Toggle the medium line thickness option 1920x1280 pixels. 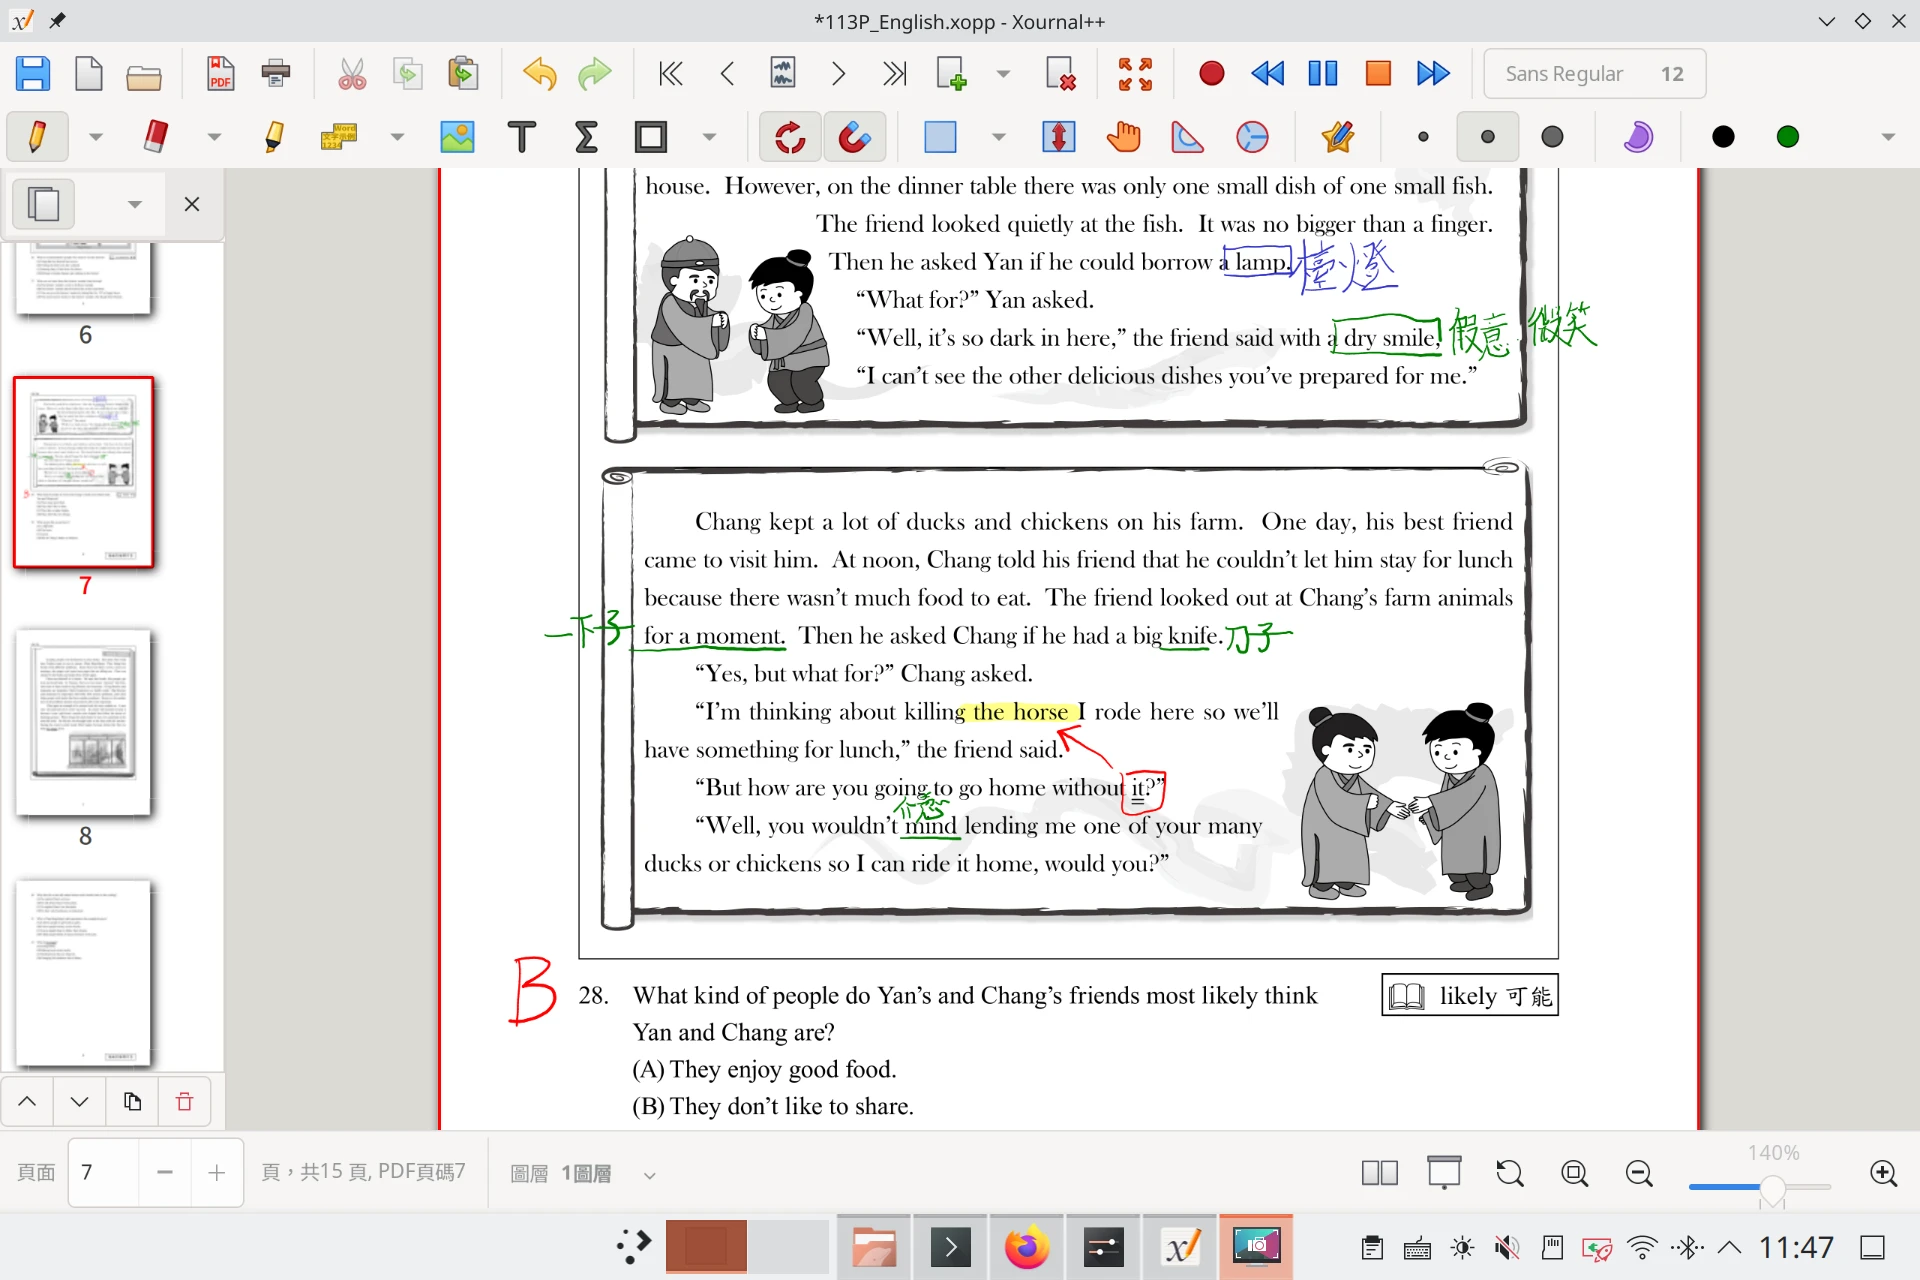[1487, 137]
